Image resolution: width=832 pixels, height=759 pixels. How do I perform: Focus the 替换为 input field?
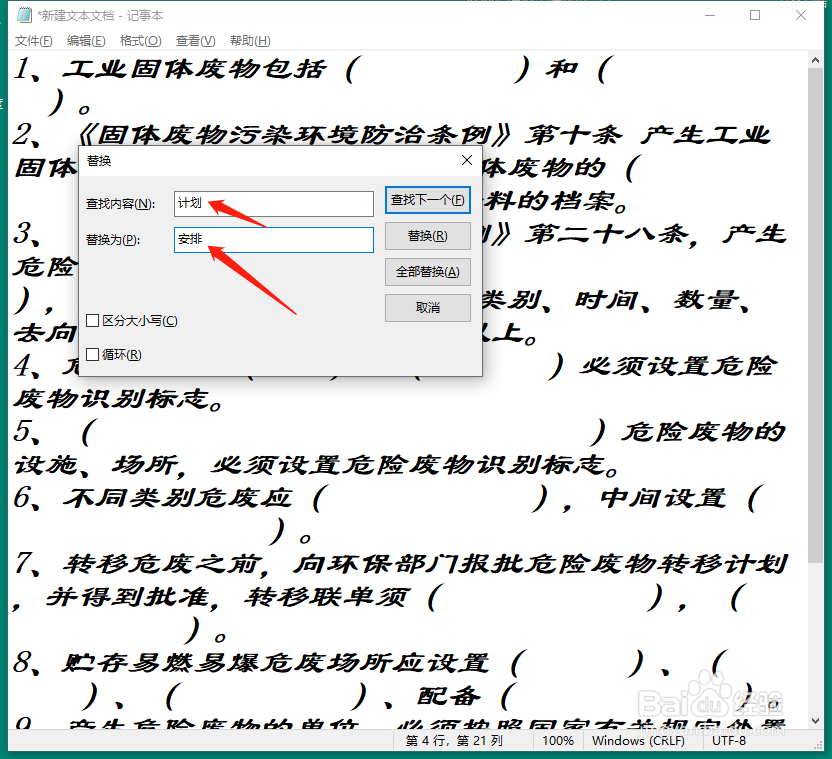tap(274, 240)
